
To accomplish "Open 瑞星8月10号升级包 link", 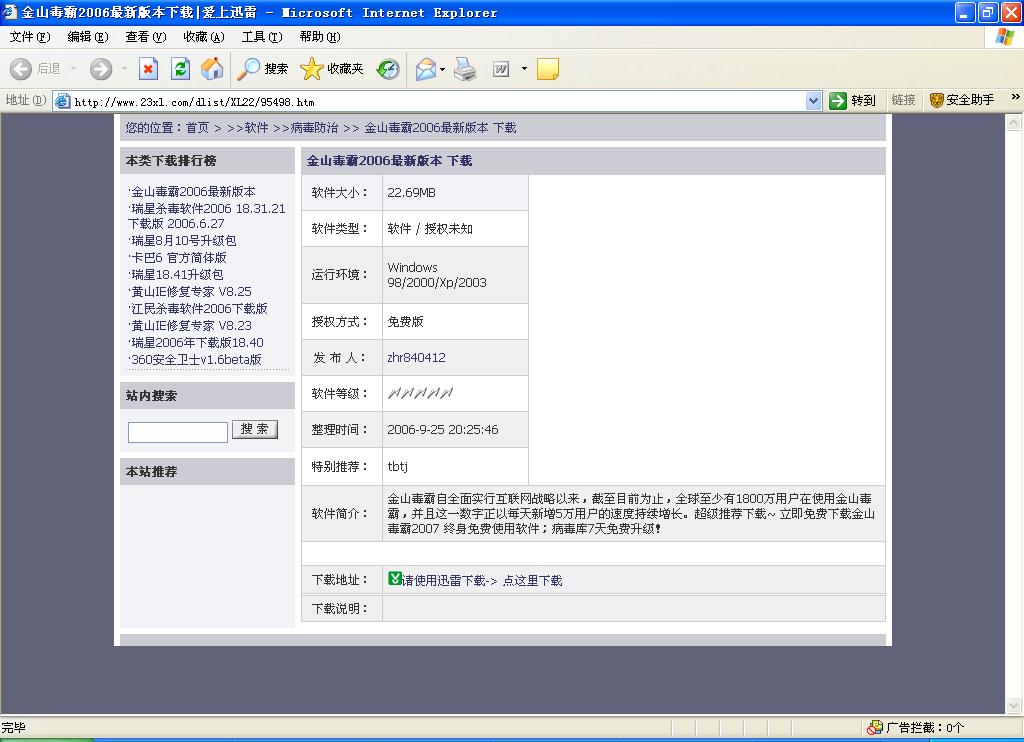I will pyautogui.click(x=184, y=240).
